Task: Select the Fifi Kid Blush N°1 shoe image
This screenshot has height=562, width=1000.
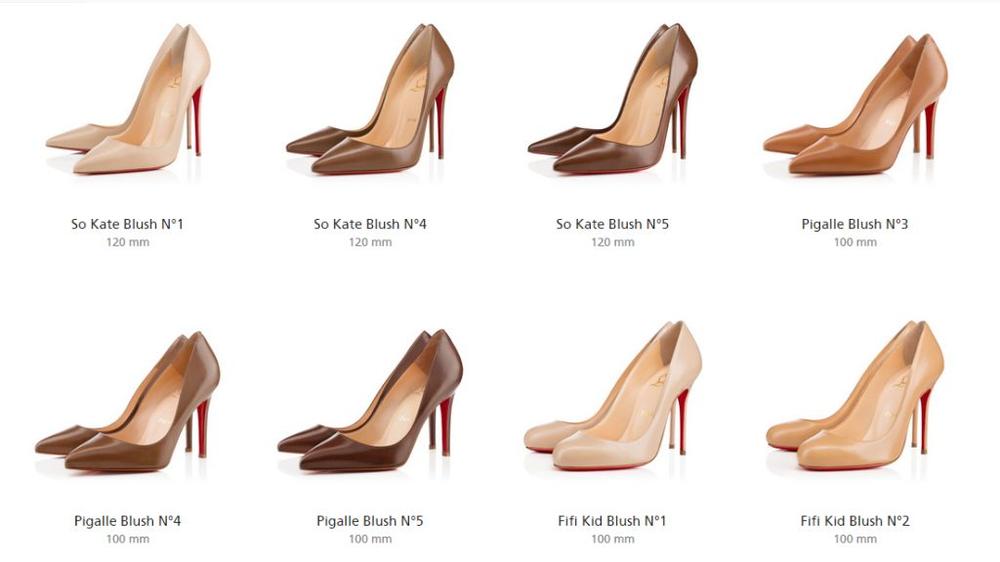Action: click(x=612, y=398)
